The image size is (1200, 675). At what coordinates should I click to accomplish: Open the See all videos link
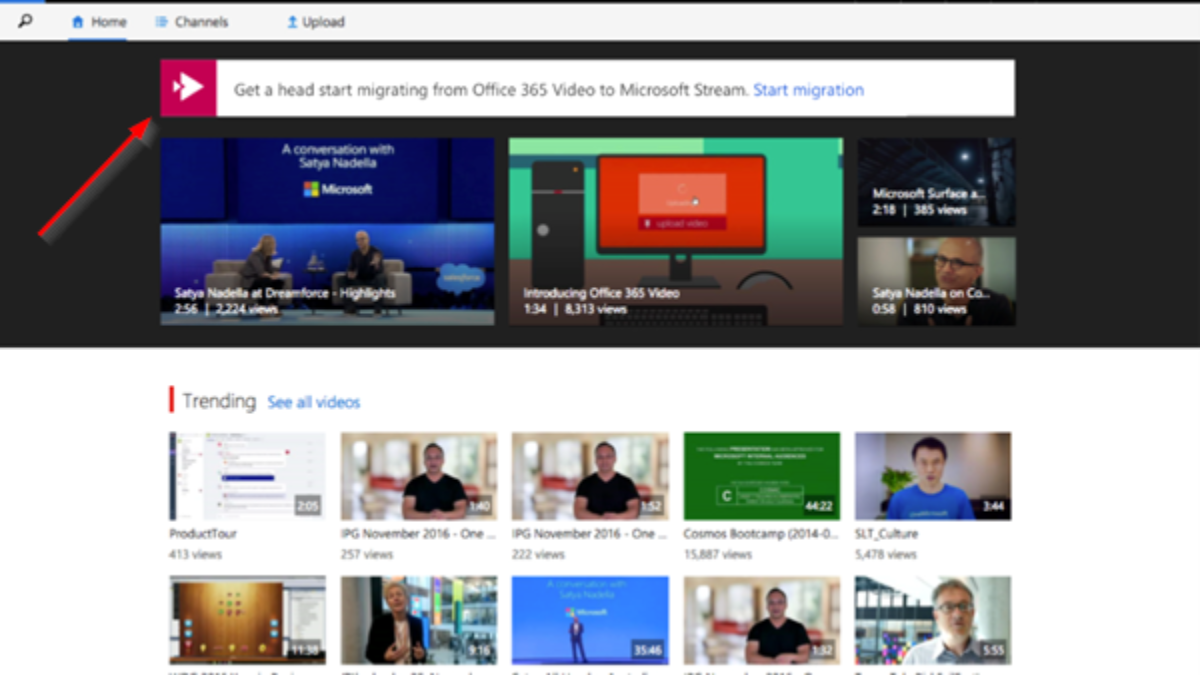point(314,402)
